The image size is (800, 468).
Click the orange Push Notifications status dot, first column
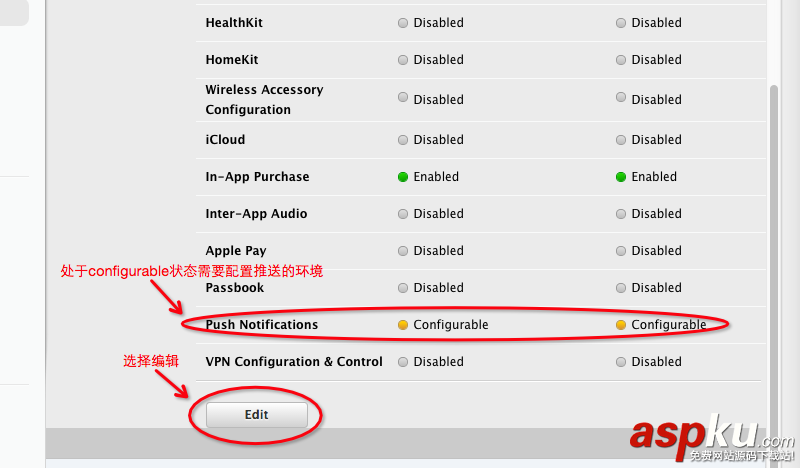(x=403, y=325)
